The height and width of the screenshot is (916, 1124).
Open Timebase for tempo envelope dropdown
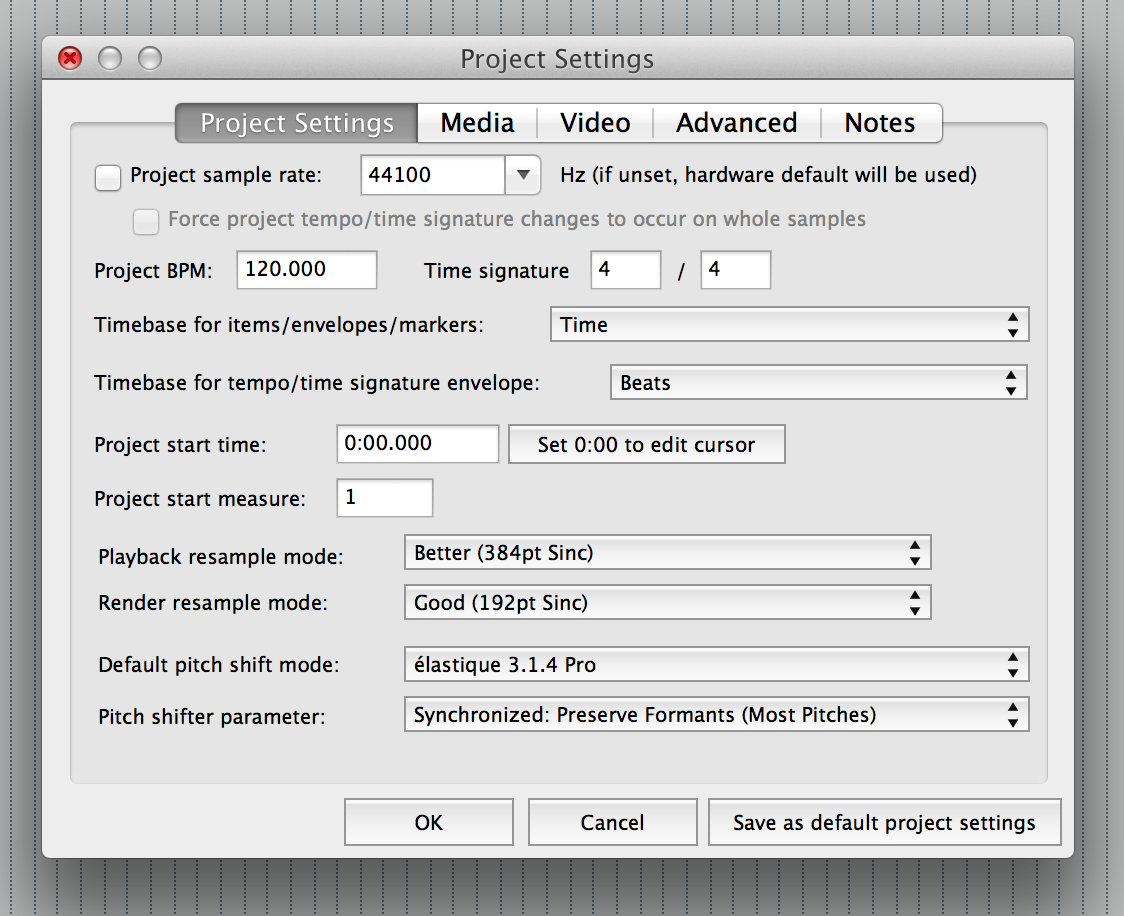(x=818, y=383)
